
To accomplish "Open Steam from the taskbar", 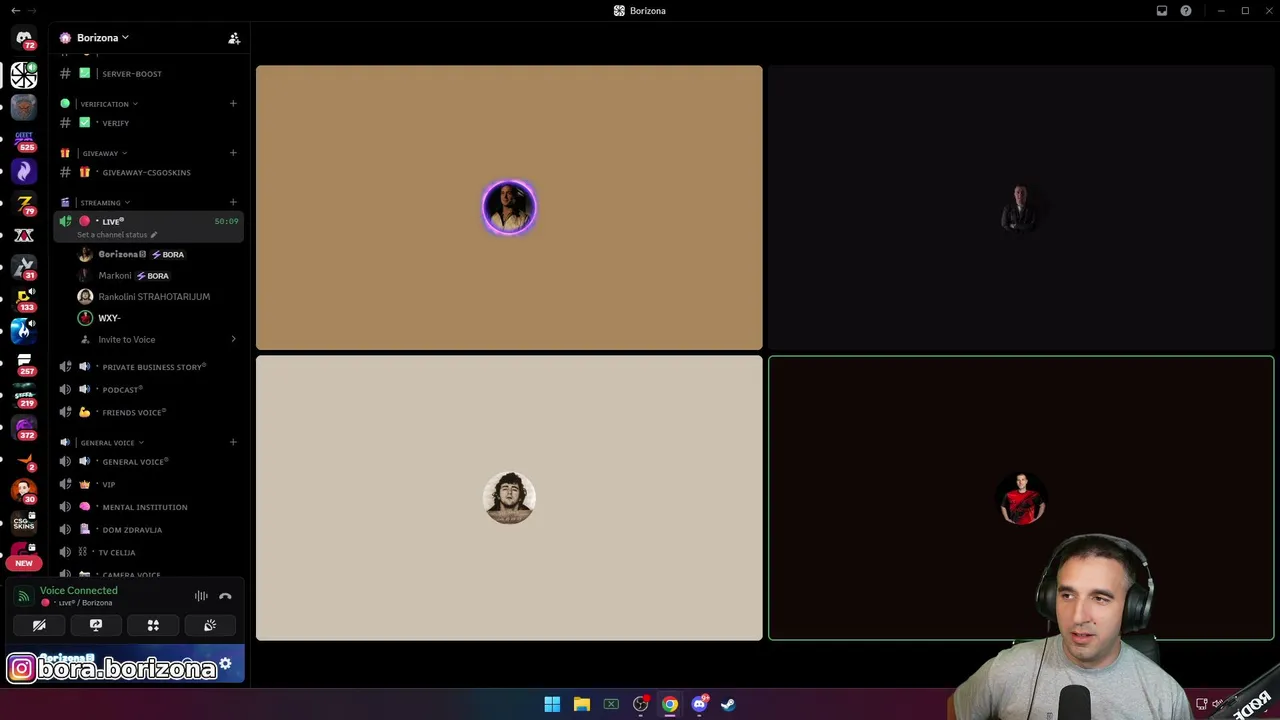I will click(729, 704).
